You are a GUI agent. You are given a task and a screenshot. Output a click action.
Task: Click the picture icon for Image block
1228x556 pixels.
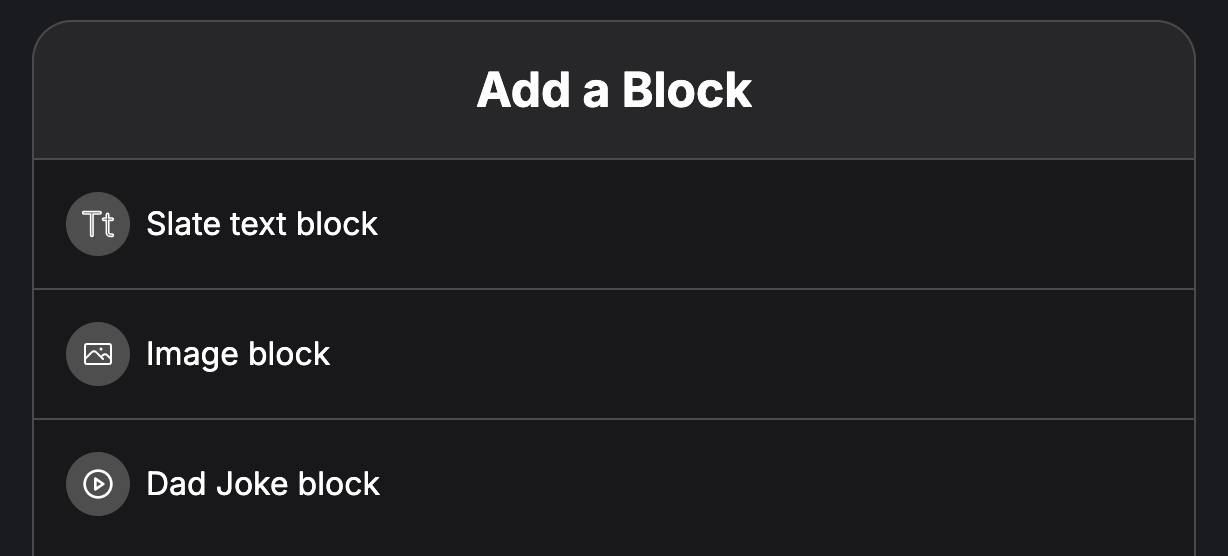98,354
